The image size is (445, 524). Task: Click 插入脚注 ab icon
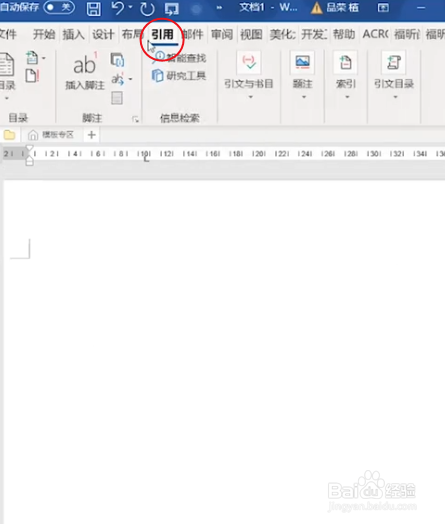tap(85, 64)
